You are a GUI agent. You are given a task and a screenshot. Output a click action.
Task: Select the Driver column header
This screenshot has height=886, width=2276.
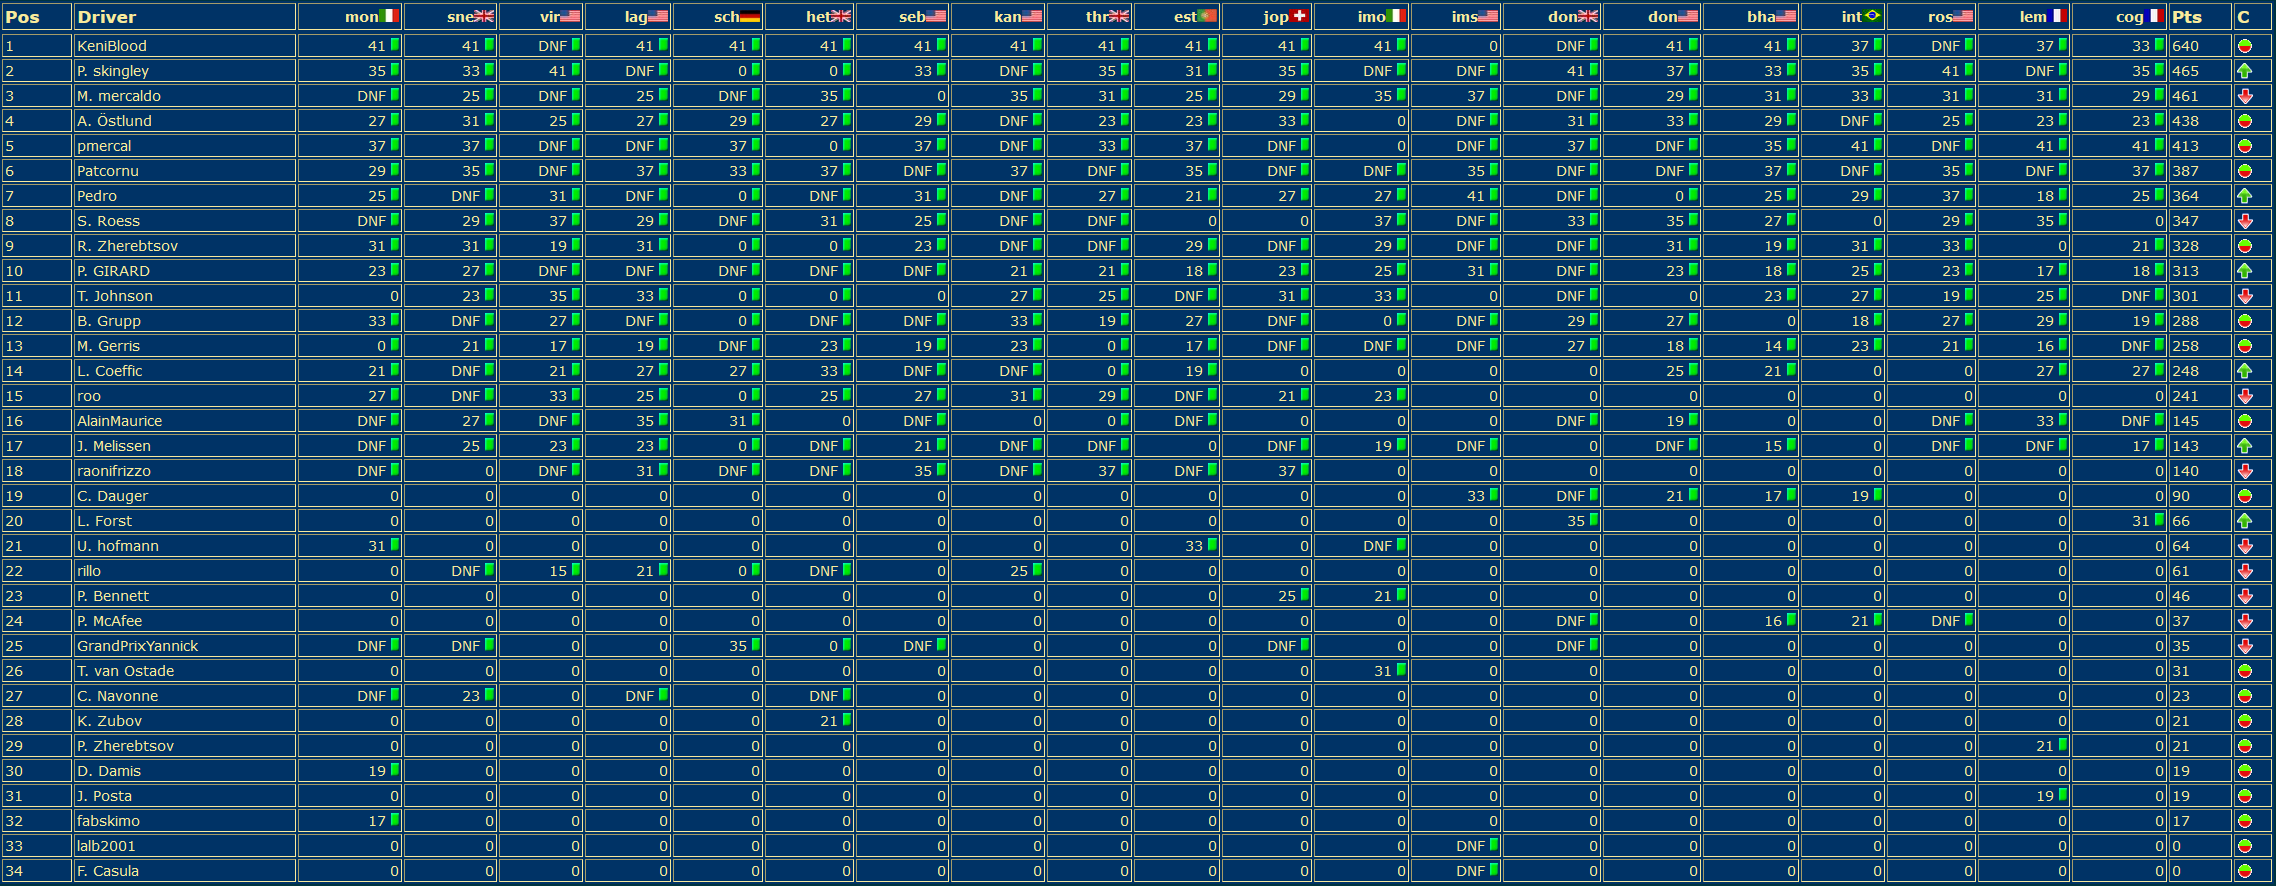coord(107,17)
